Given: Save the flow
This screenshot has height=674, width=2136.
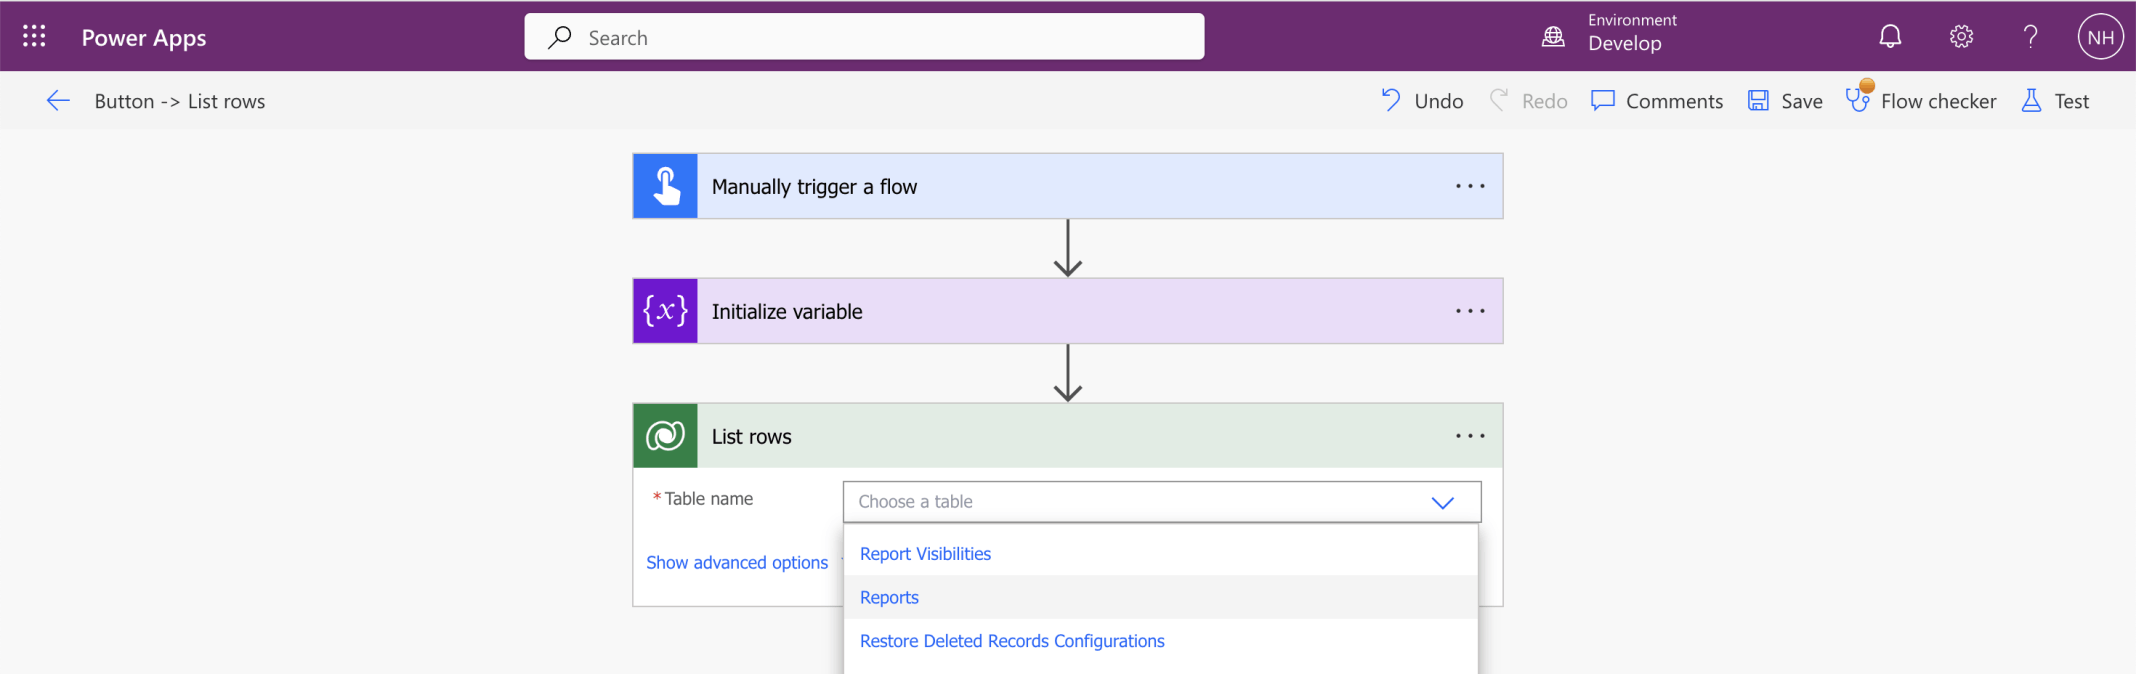Looking at the screenshot, I should pyautogui.click(x=1785, y=101).
